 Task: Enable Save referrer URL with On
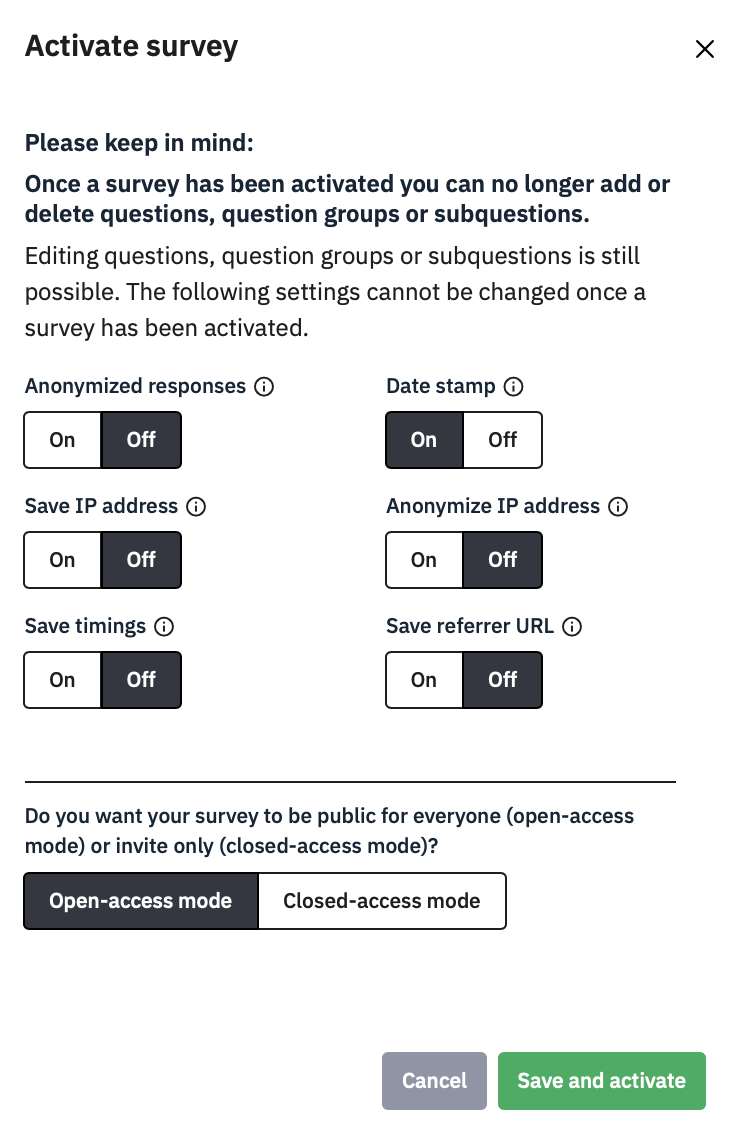425,680
